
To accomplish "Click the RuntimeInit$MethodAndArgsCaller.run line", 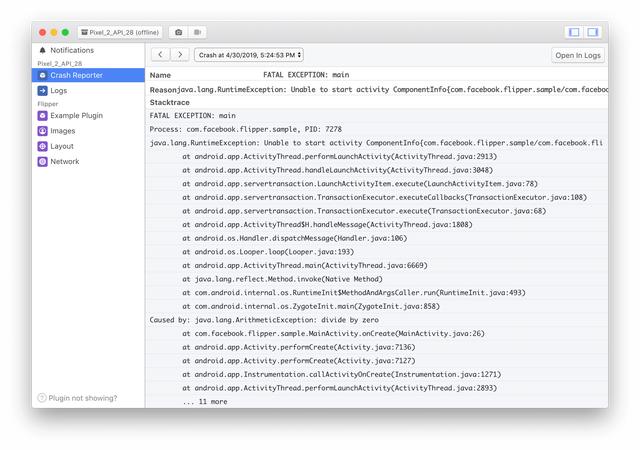I will (353, 292).
